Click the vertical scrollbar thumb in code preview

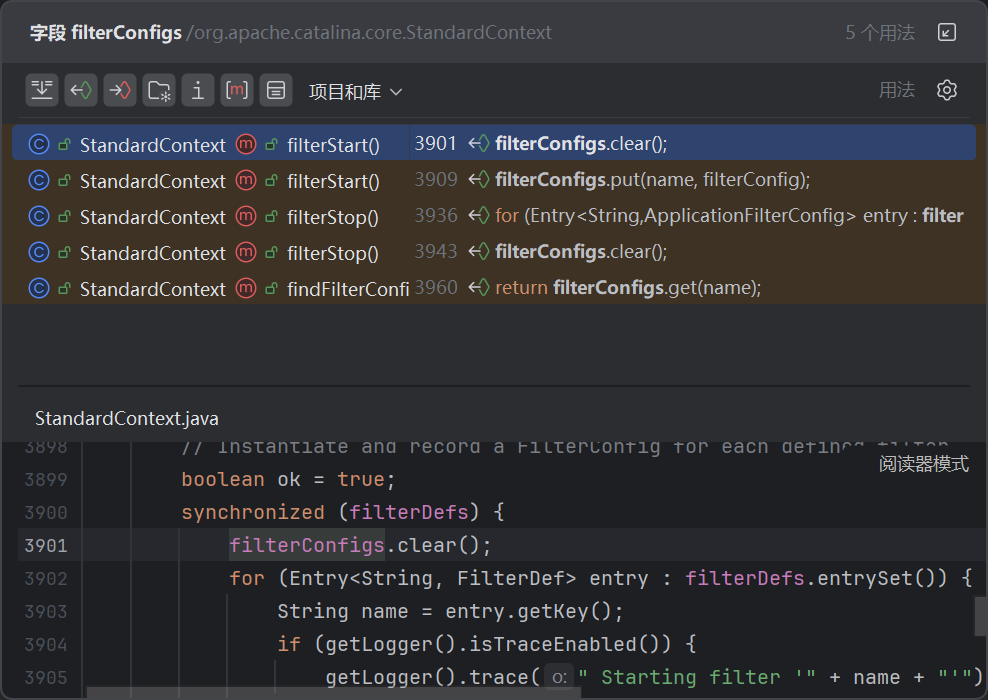pos(981,616)
